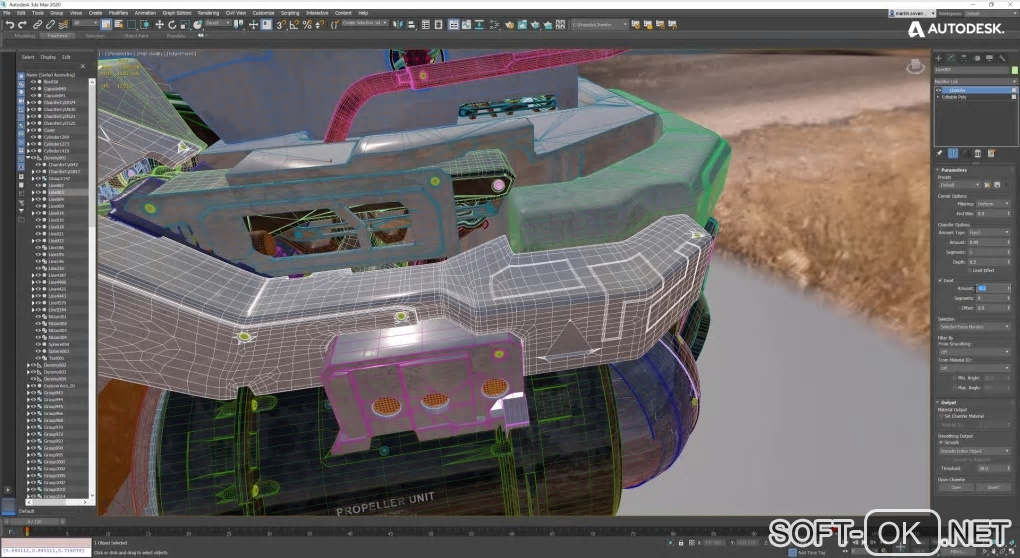Activate the Select and Rotate tool
This screenshot has height=558, width=1020.
click(x=172, y=25)
